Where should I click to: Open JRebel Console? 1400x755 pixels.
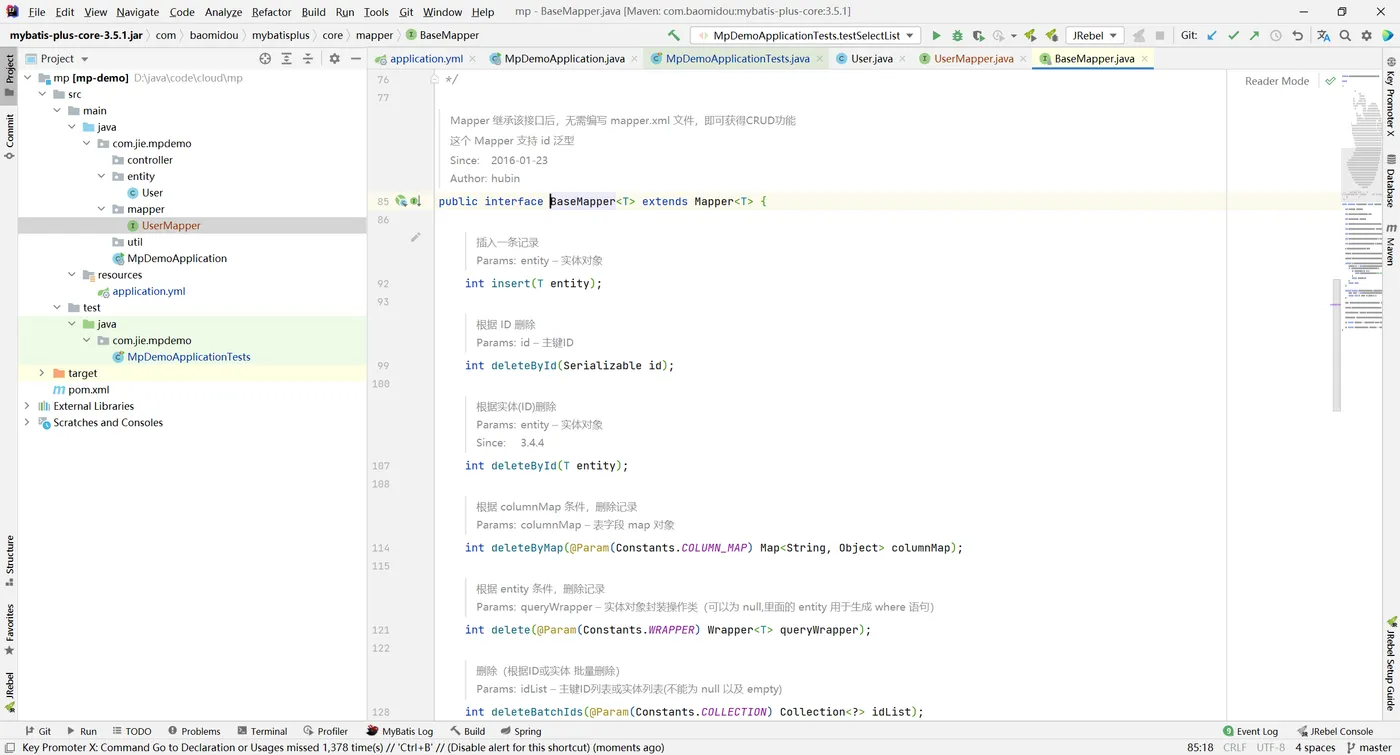[1335, 731]
